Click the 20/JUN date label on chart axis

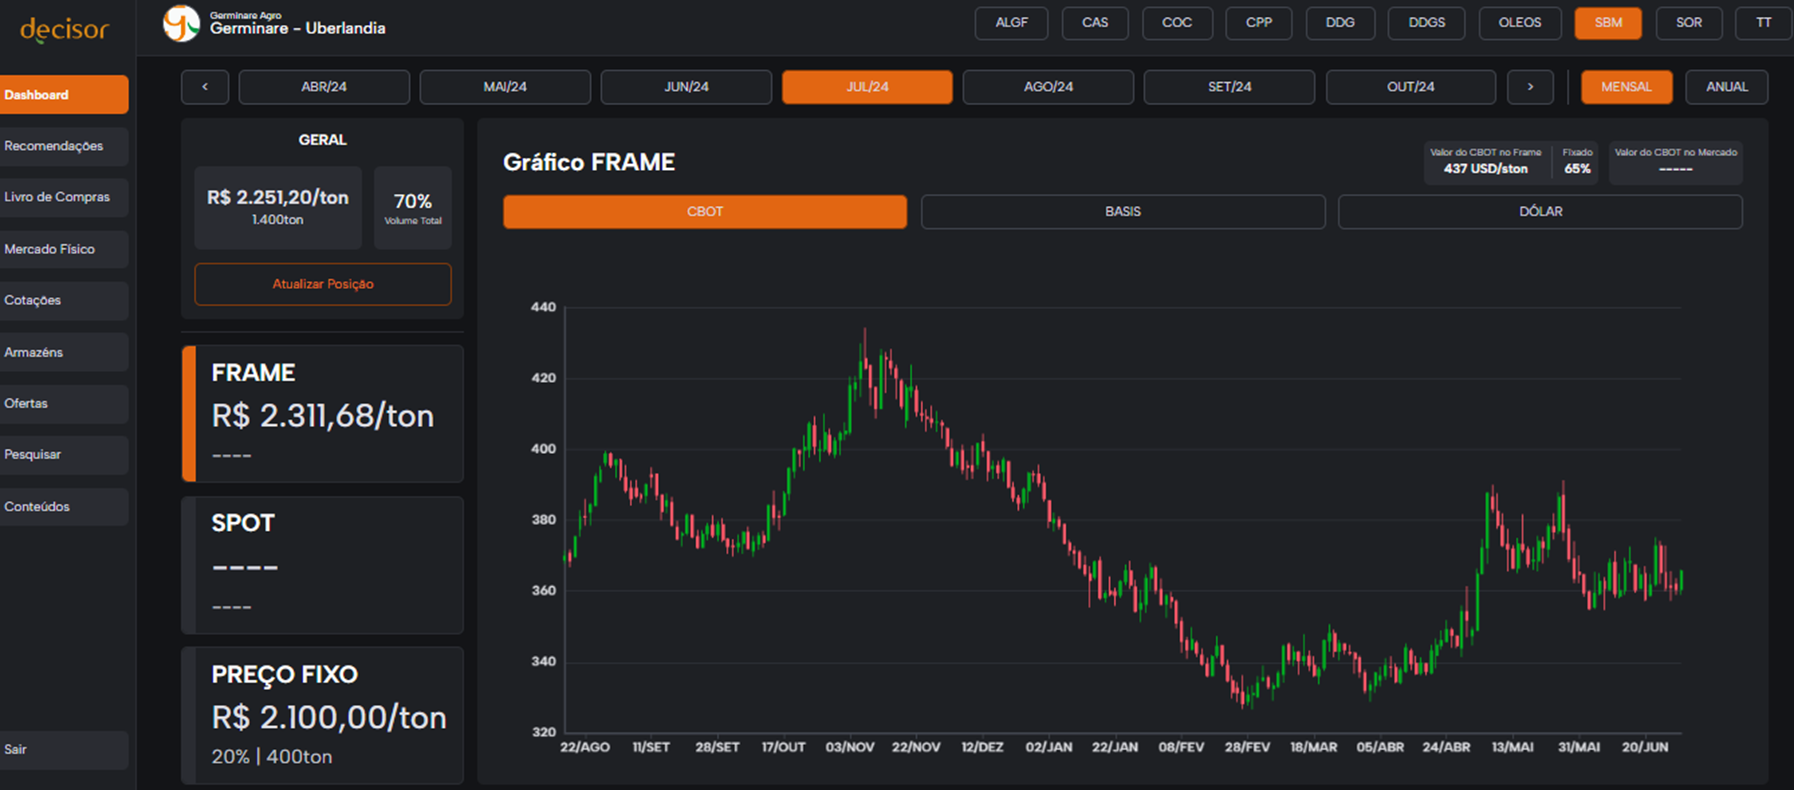point(1645,747)
